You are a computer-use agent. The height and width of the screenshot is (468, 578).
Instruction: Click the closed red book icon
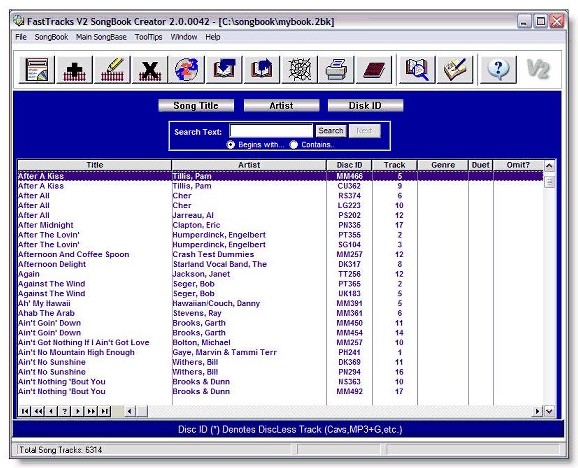(x=374, y=69)
